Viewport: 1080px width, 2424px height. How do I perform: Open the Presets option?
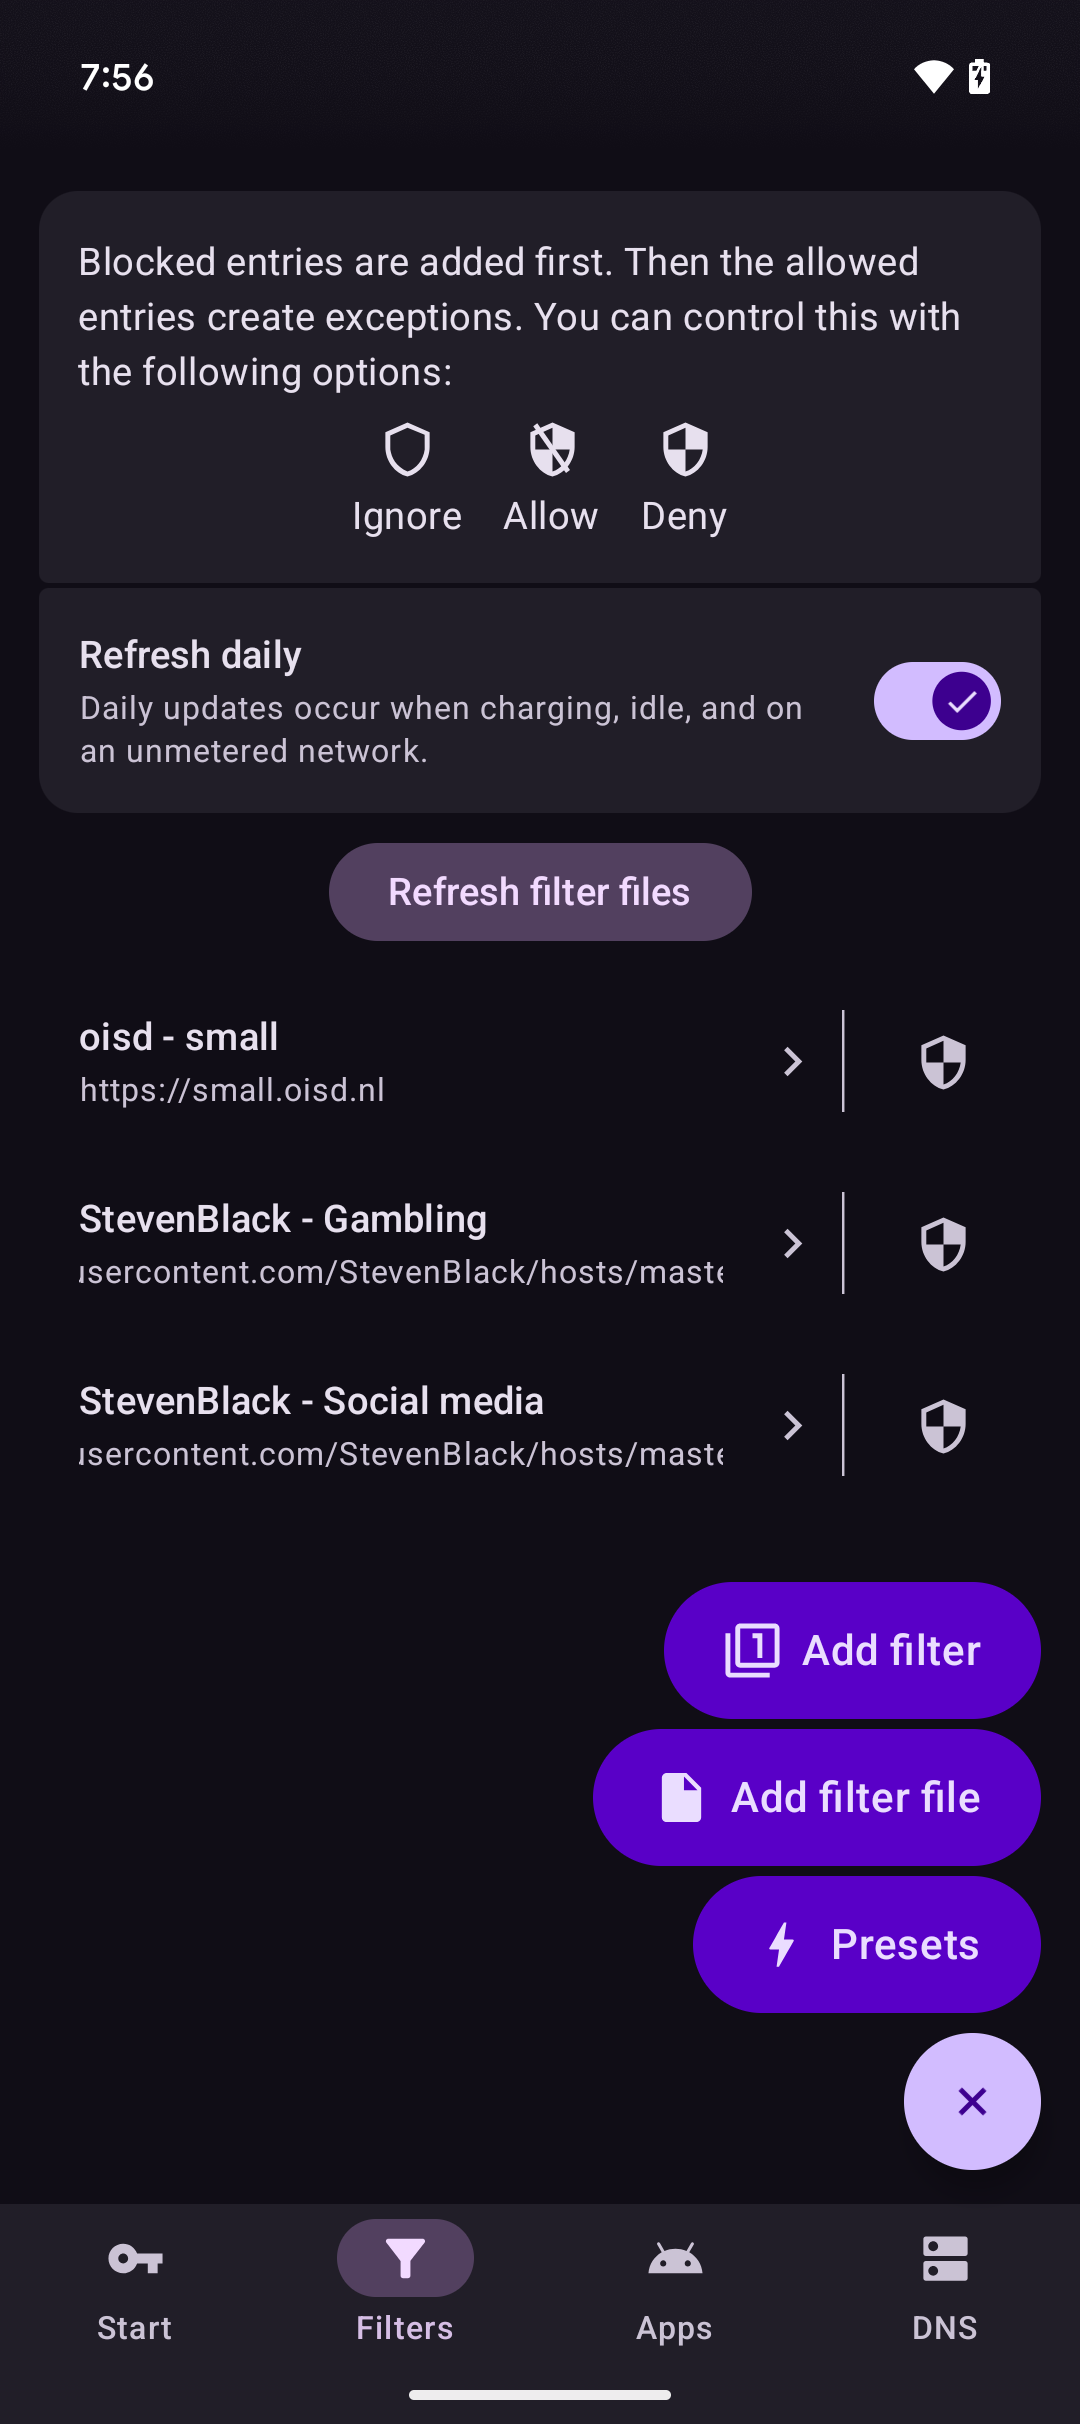click(x=866, y=1944)
